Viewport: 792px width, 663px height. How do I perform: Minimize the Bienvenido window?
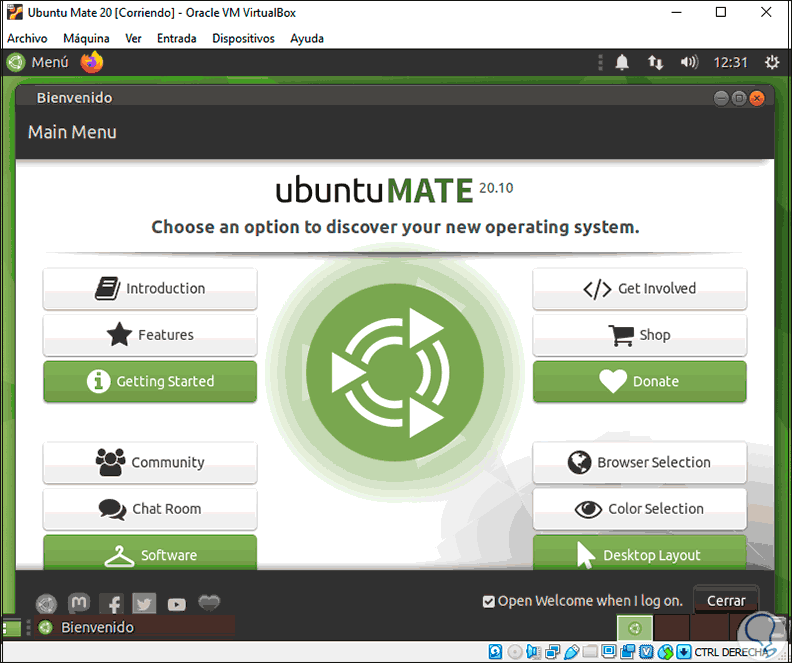[x=721, y=98]
